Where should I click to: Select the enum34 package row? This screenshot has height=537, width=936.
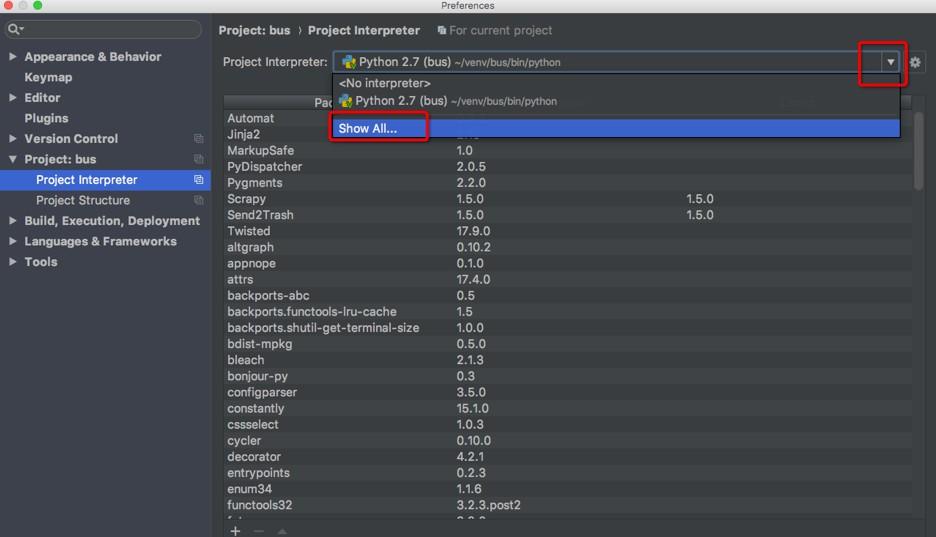(x=568, y=489)
